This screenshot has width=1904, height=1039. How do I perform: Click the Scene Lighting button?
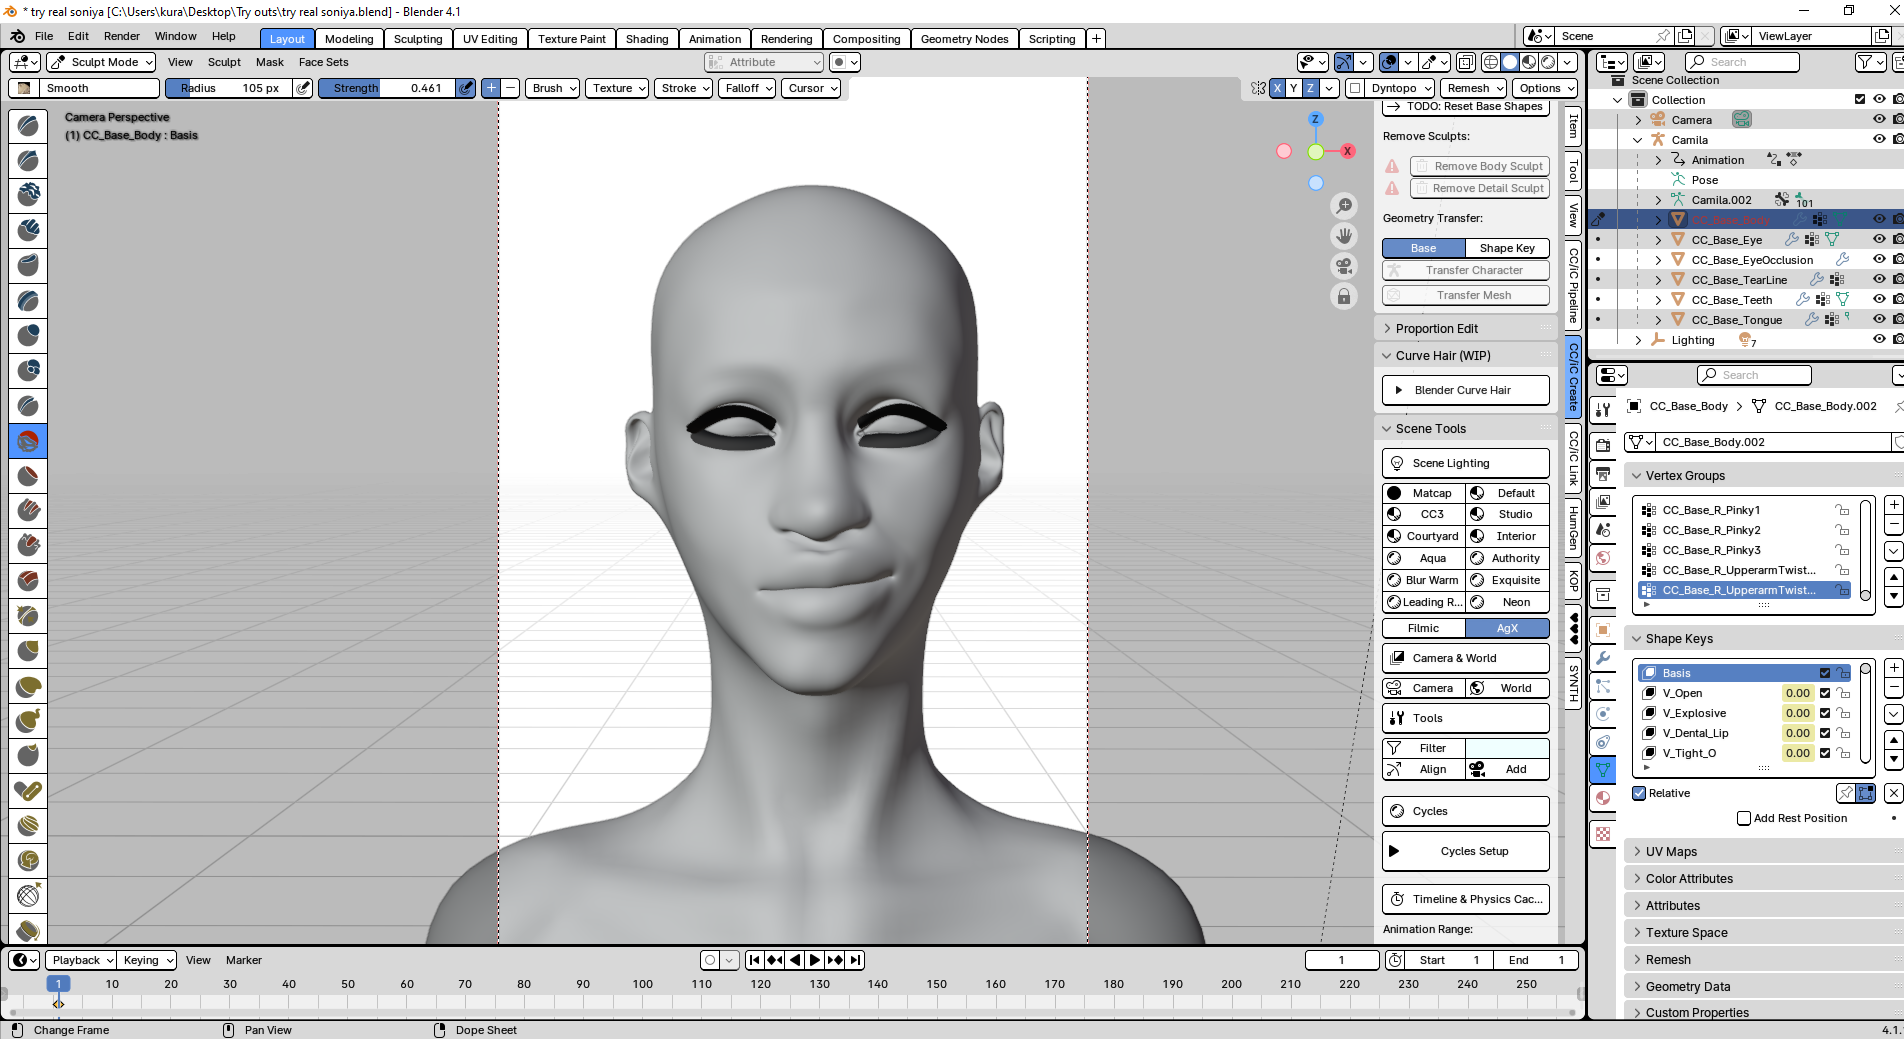[1466, 463]
